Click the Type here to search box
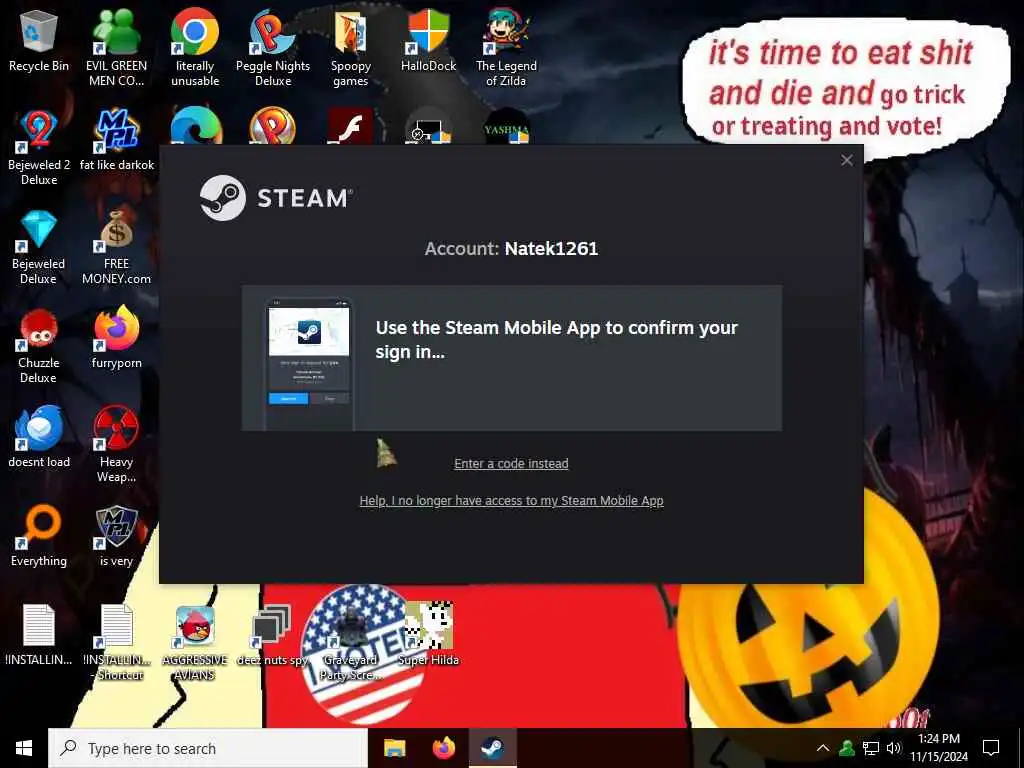 (208, 748)
